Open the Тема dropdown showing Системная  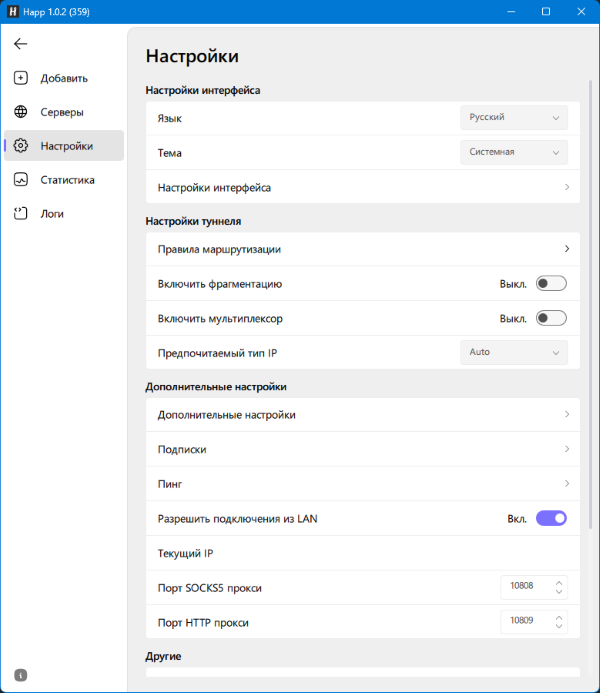[514, 152]
